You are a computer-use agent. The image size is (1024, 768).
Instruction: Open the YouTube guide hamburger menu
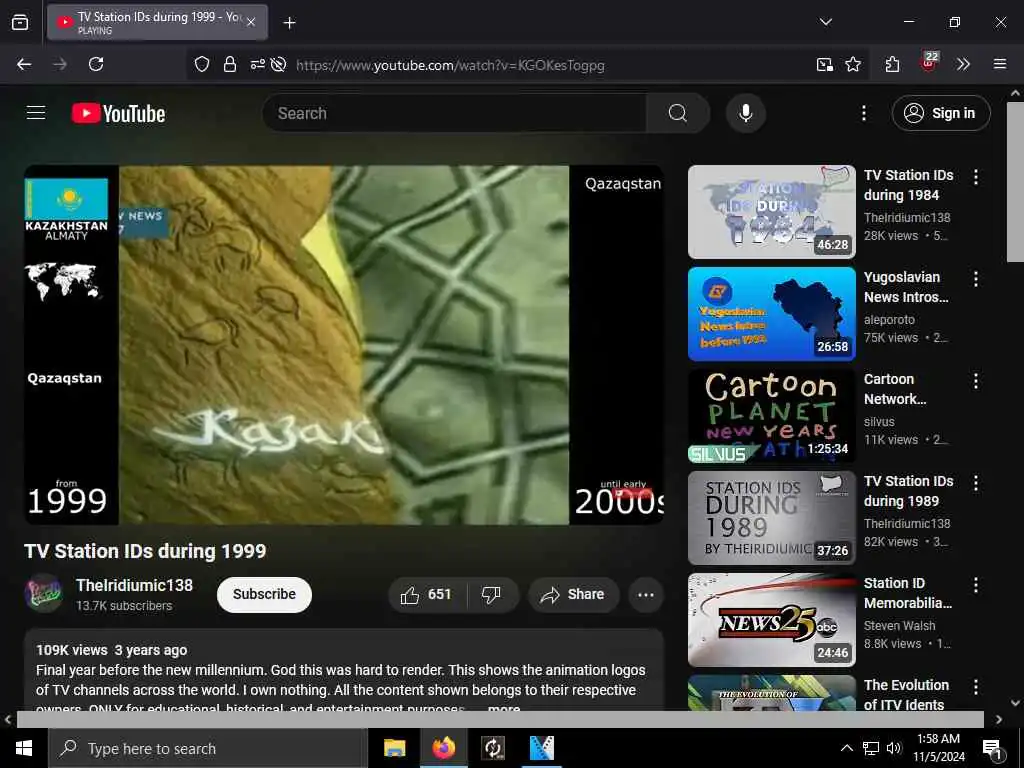coord(36,113)
